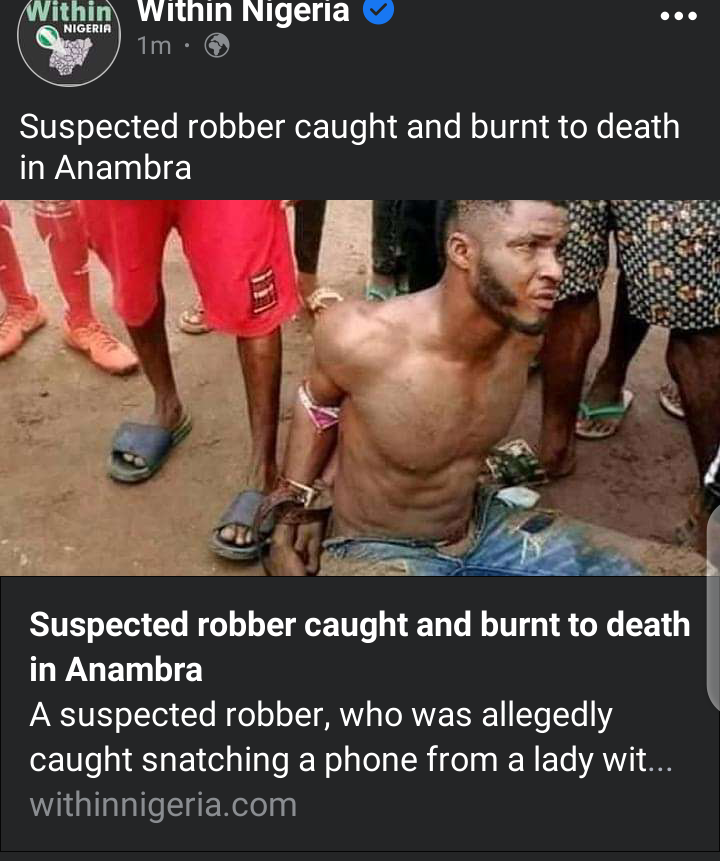
Task: Open the Within Nigeria page name
Action: 243,11
